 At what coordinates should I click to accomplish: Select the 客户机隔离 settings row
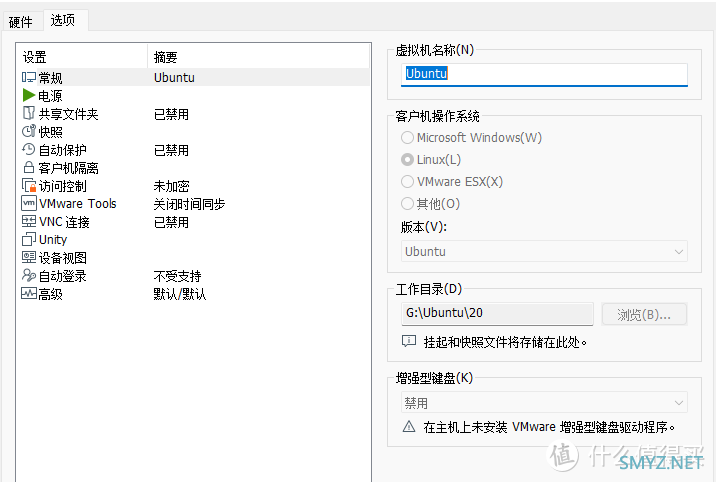coord(193,168)
